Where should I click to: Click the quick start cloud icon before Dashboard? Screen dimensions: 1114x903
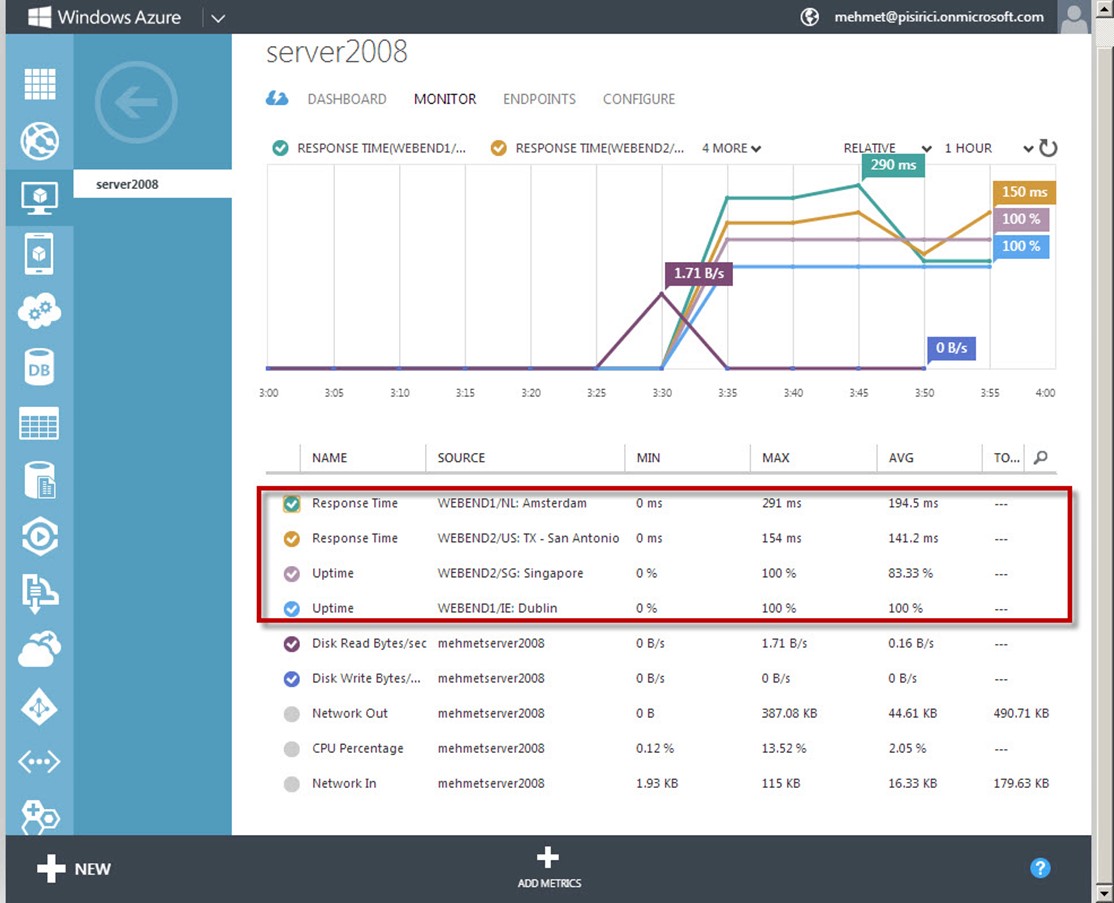point(277,98)
